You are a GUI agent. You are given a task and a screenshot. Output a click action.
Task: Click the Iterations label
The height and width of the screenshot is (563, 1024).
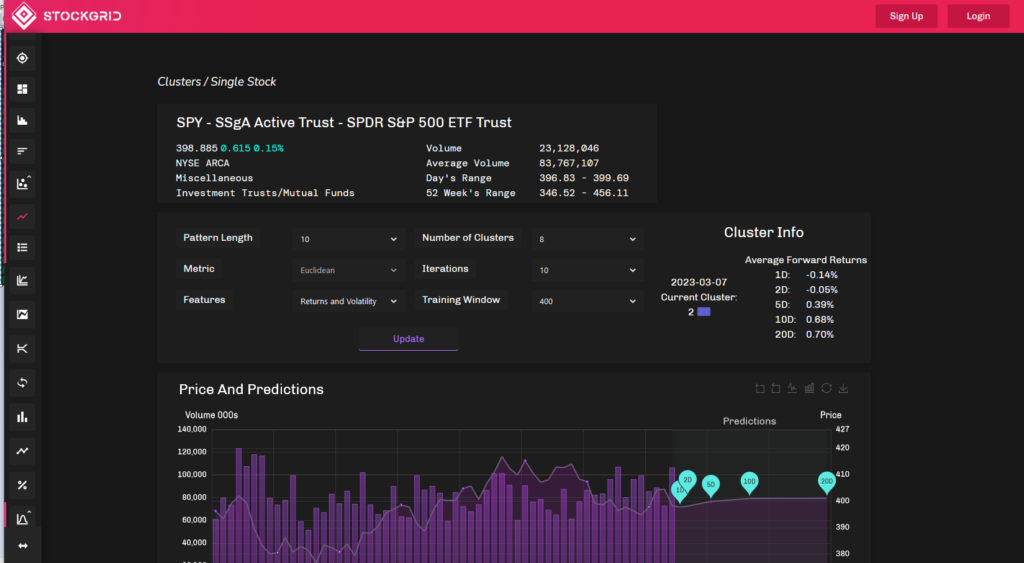pos(445,268)
